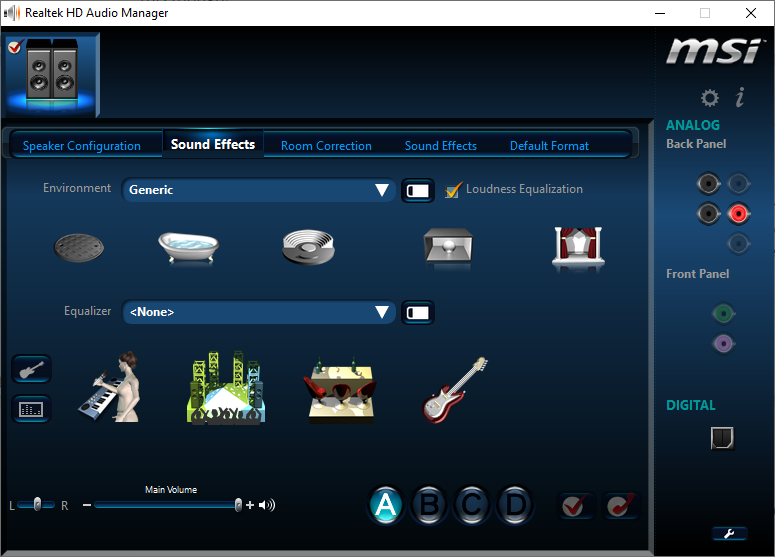Click the purple front panel jack

coord(724,343)
